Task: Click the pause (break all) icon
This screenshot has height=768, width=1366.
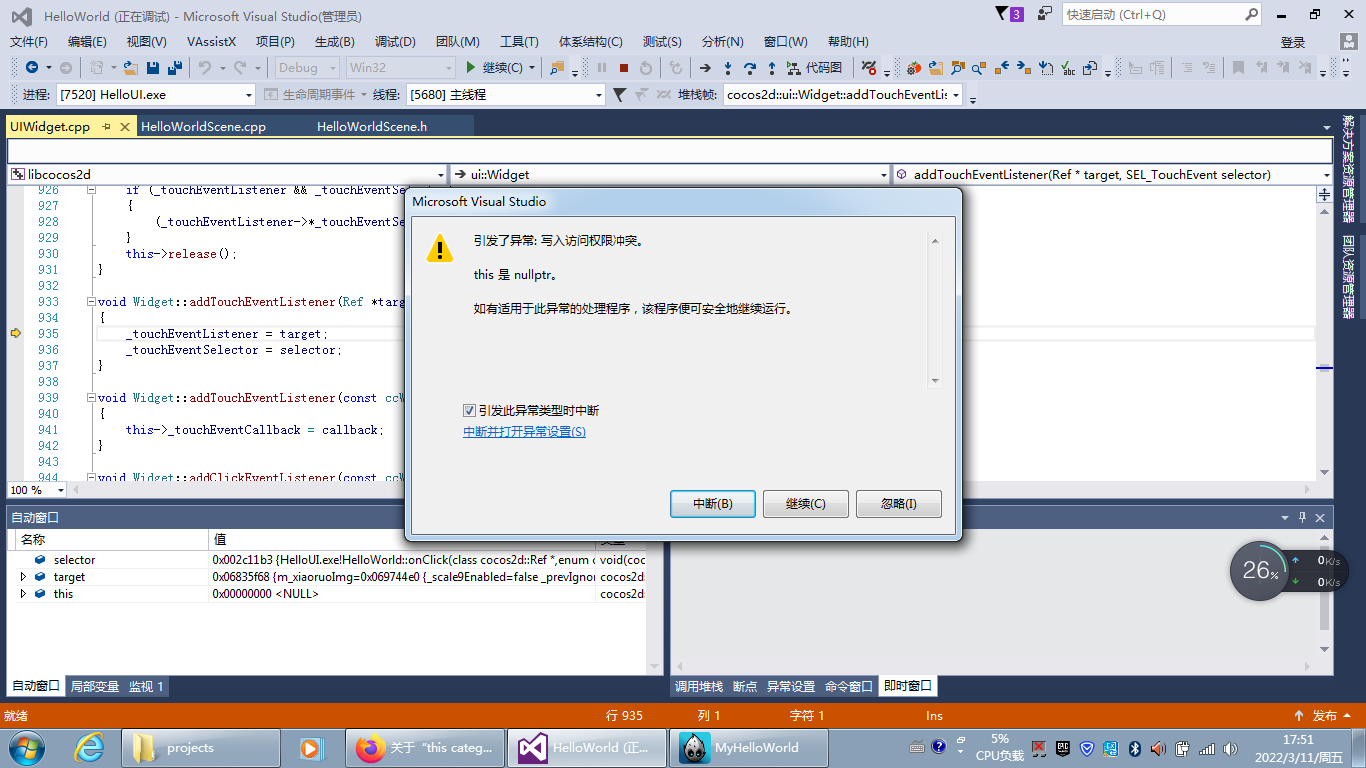Action: [x=602, y=68]
